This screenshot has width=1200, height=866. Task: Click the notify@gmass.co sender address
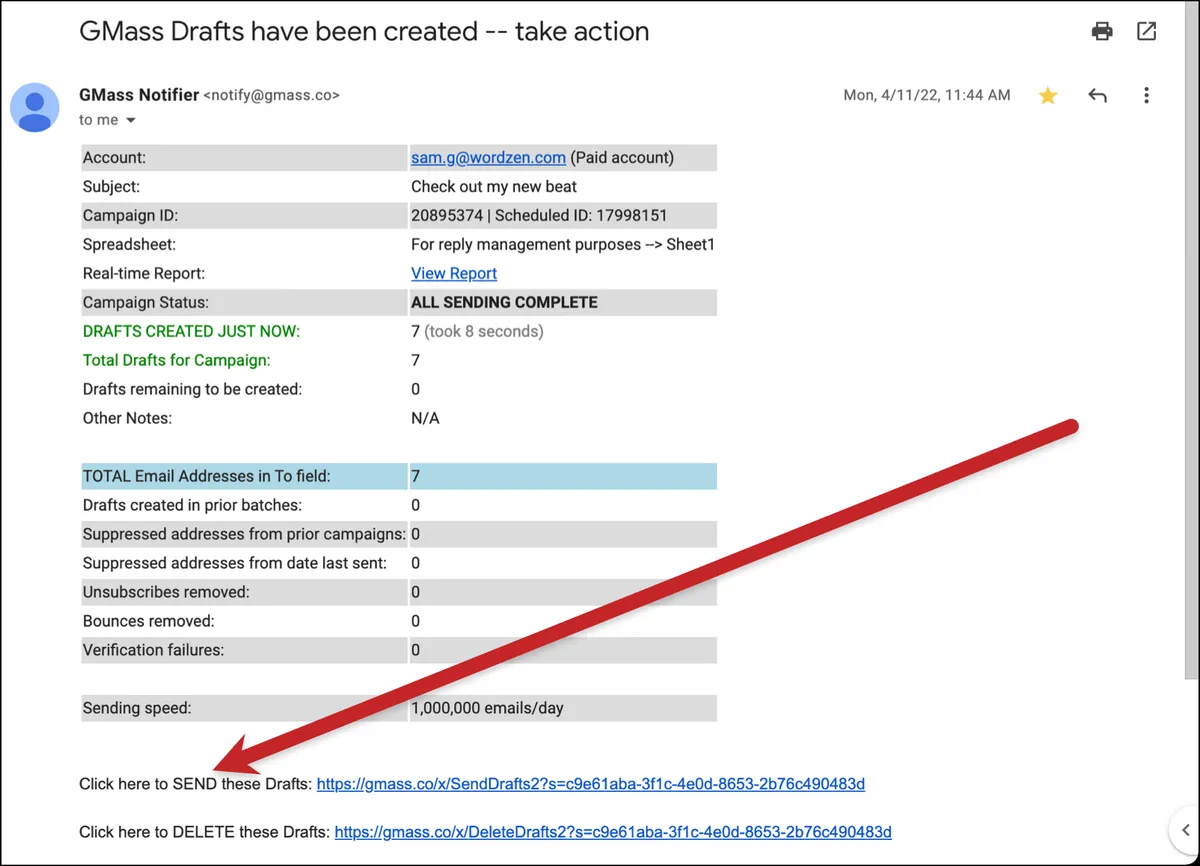click(x=272, y=96)
